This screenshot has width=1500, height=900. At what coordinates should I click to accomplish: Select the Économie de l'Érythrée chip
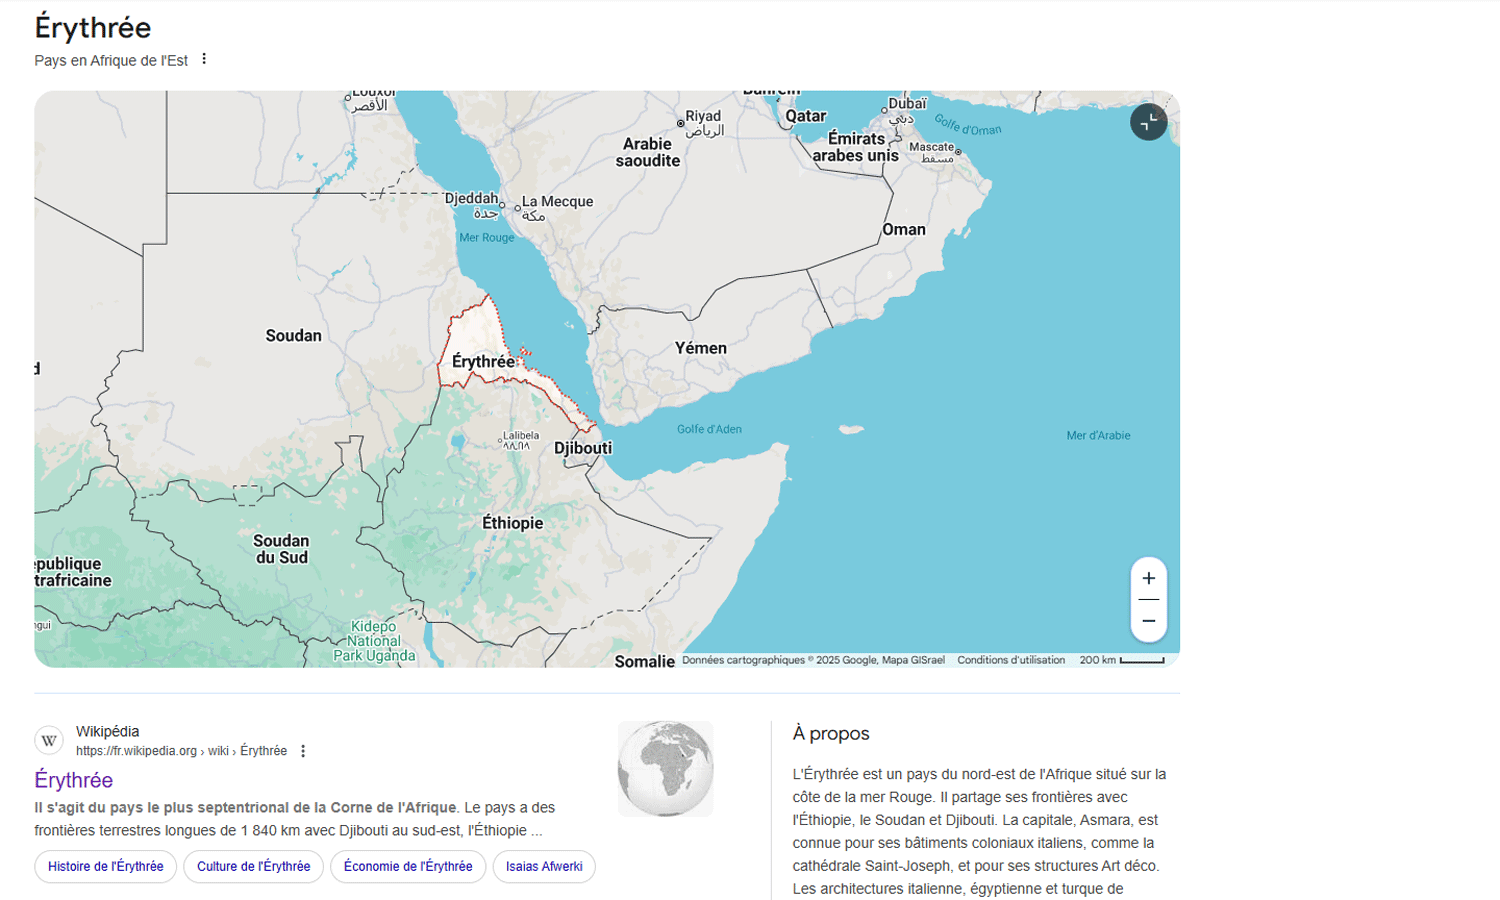[x=408, y=867]
